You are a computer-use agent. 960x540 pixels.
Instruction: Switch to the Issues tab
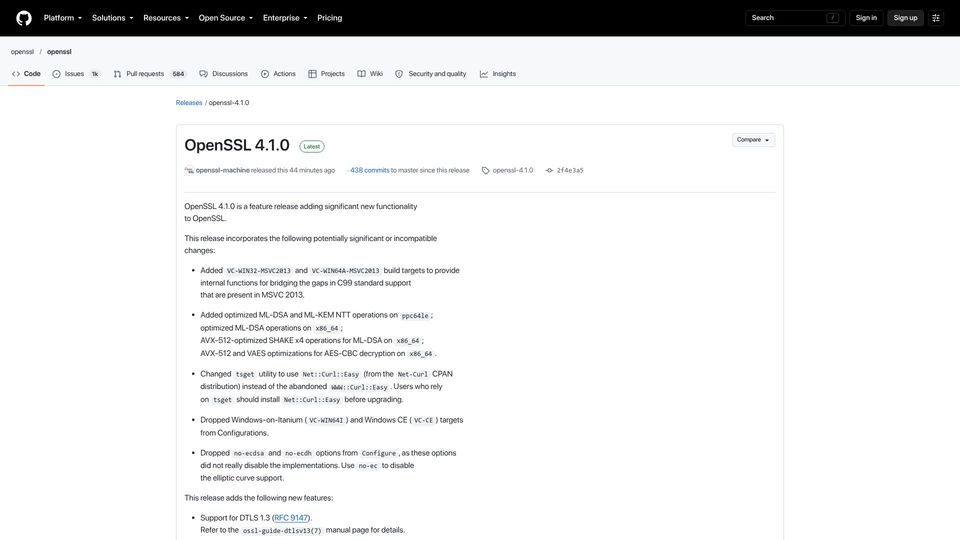(76, 74)
